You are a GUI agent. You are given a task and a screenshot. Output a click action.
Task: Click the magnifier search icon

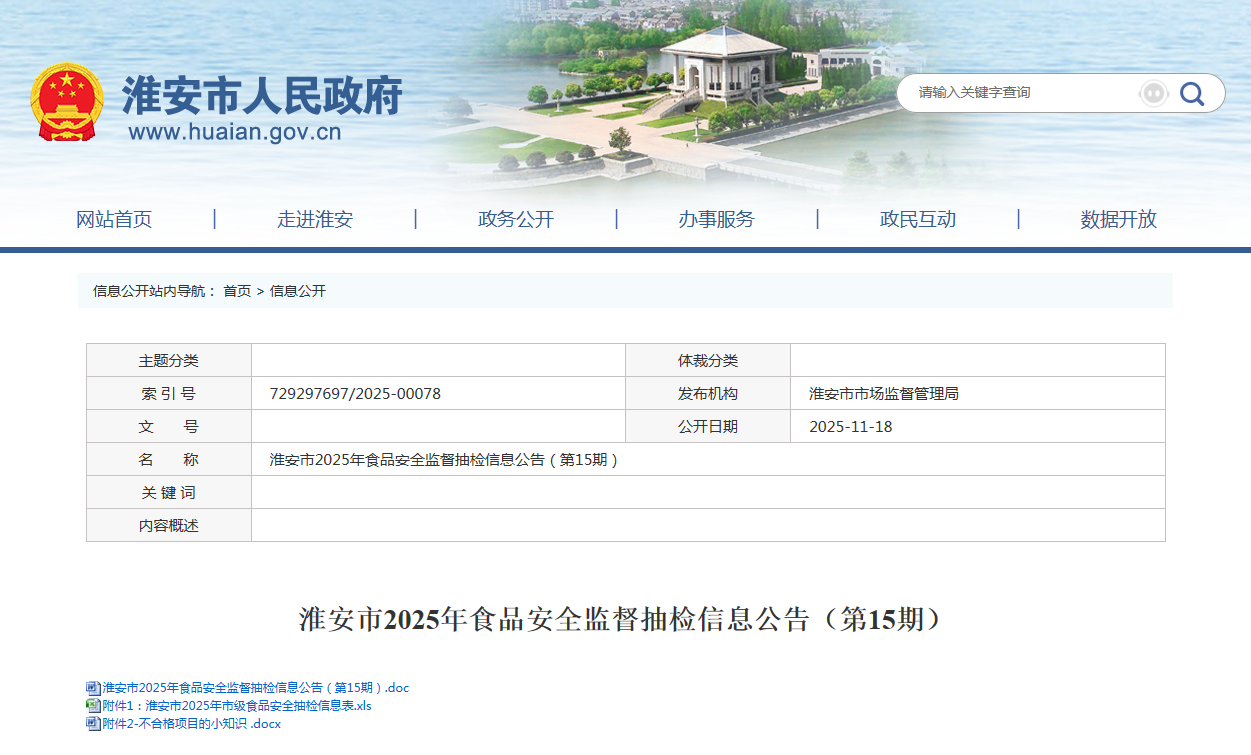[1192, 93]
